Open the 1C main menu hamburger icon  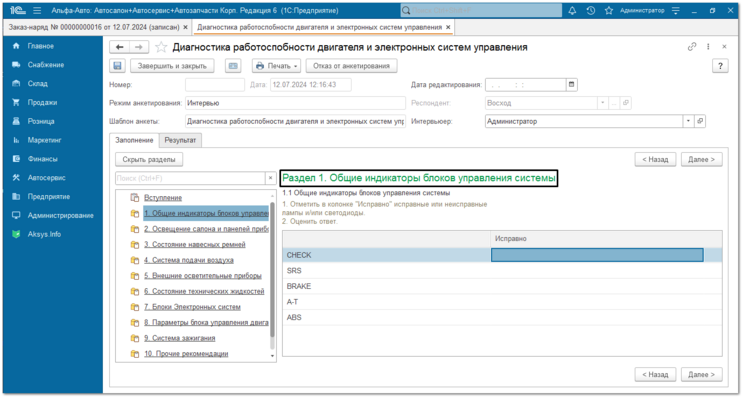coord(37,10)
